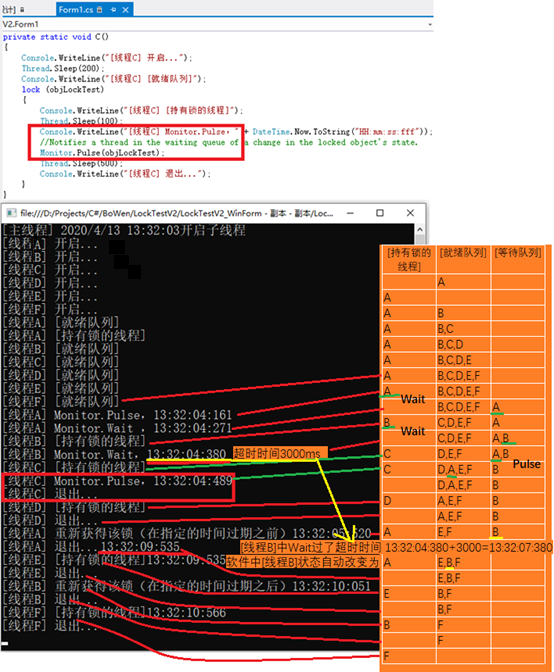
Task: Click the lock icon on Form1.cs tab
Action: [x=99, y=9]
